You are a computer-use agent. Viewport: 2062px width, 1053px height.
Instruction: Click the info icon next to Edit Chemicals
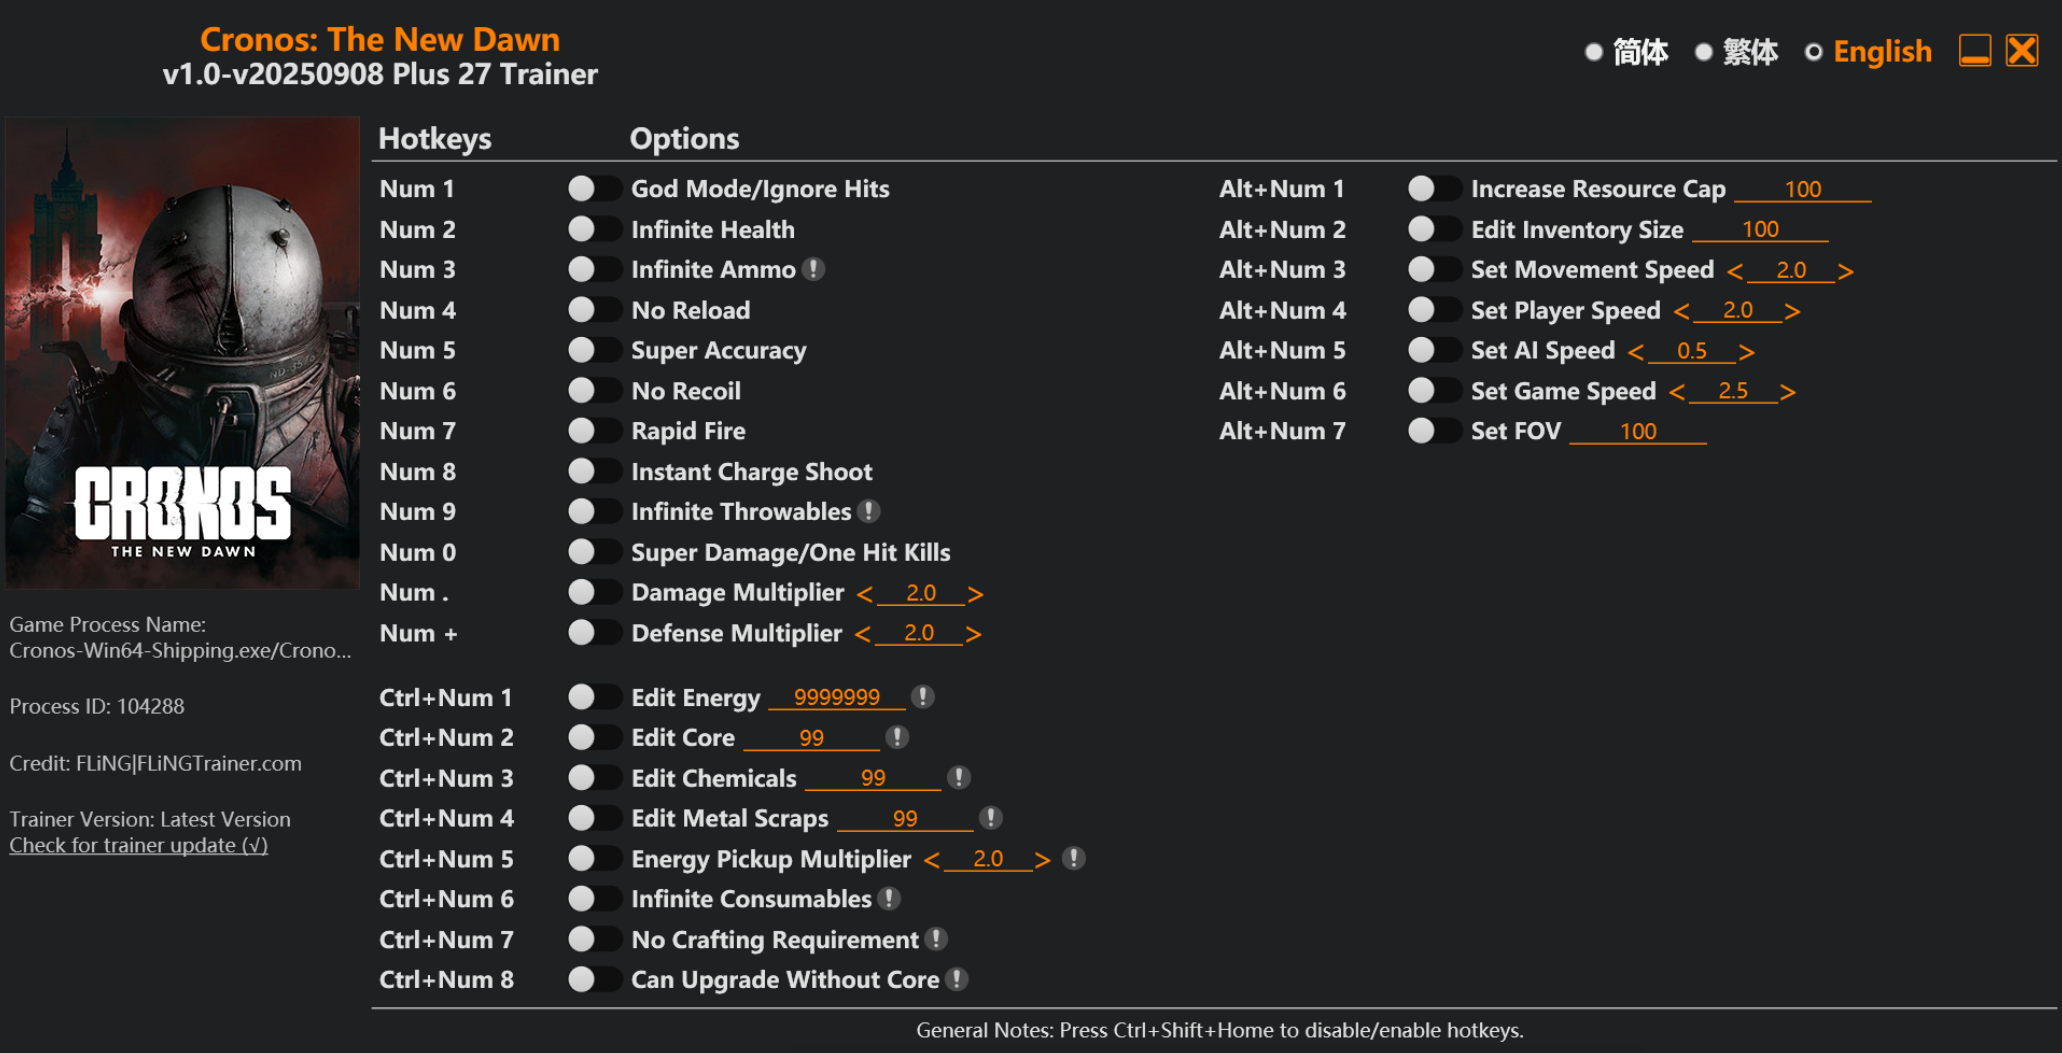[x=959, y=777]
